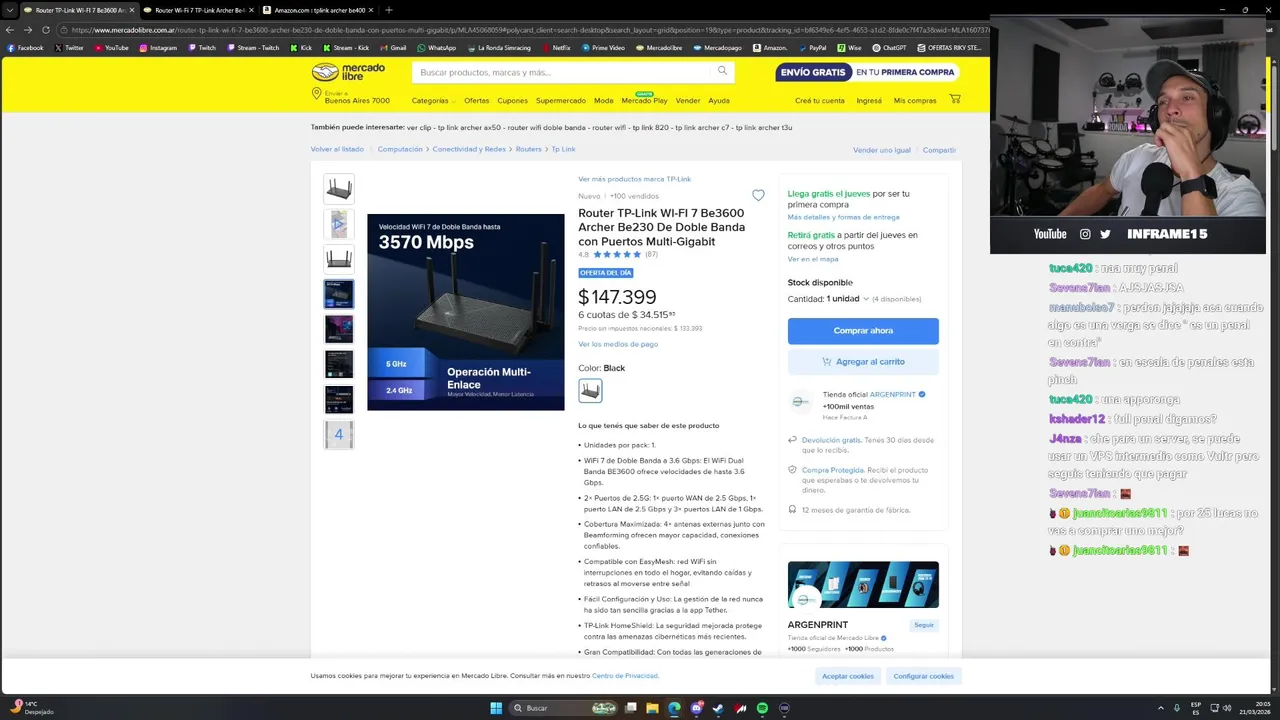Follow ARGENPRINT with Seguir button

[x=923, y=625]
